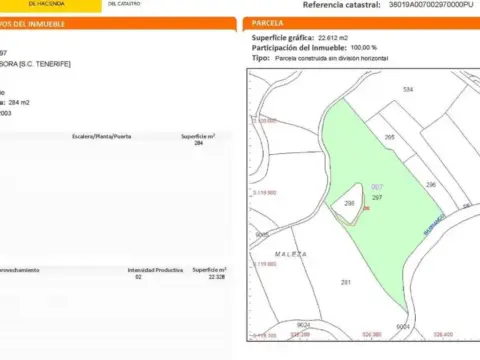
Task: Click the 'Referencia catastral:' label
Action: pyautogui.click(x=342, y=5)
